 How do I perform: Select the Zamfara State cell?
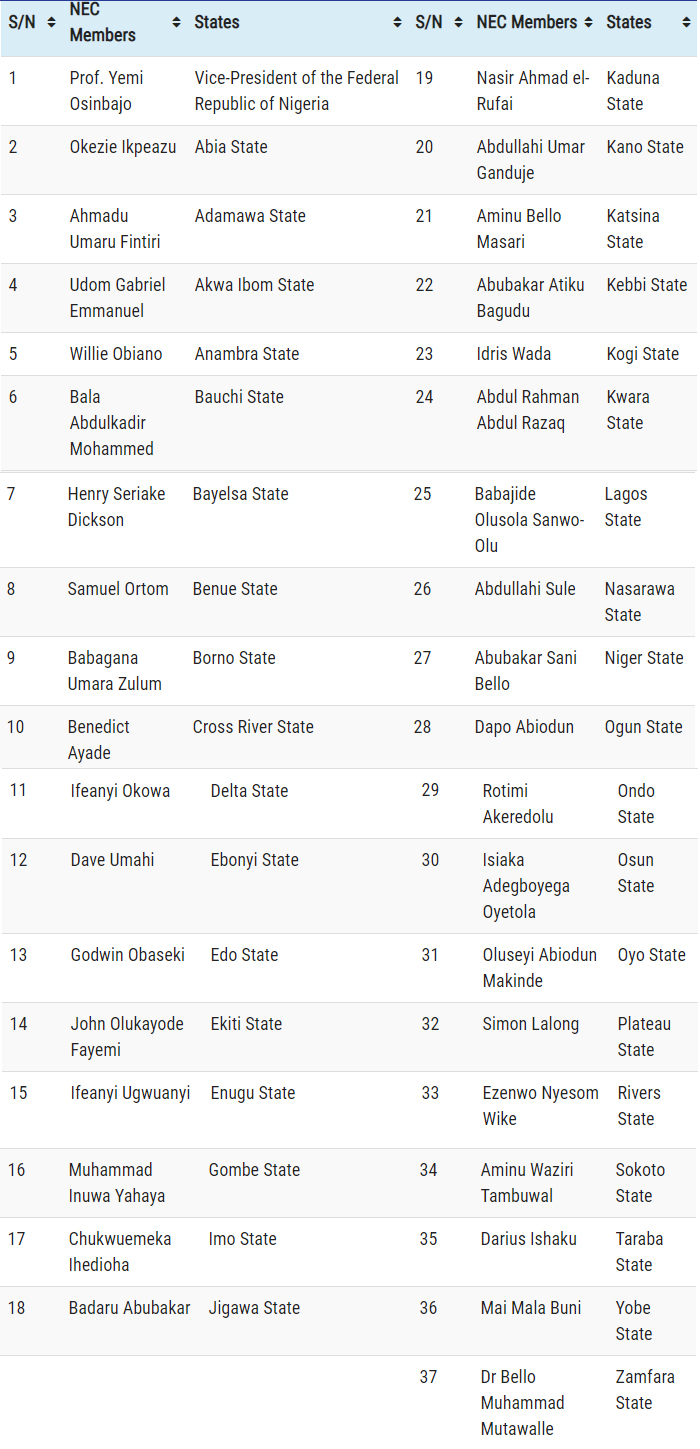coord(644,1390)
